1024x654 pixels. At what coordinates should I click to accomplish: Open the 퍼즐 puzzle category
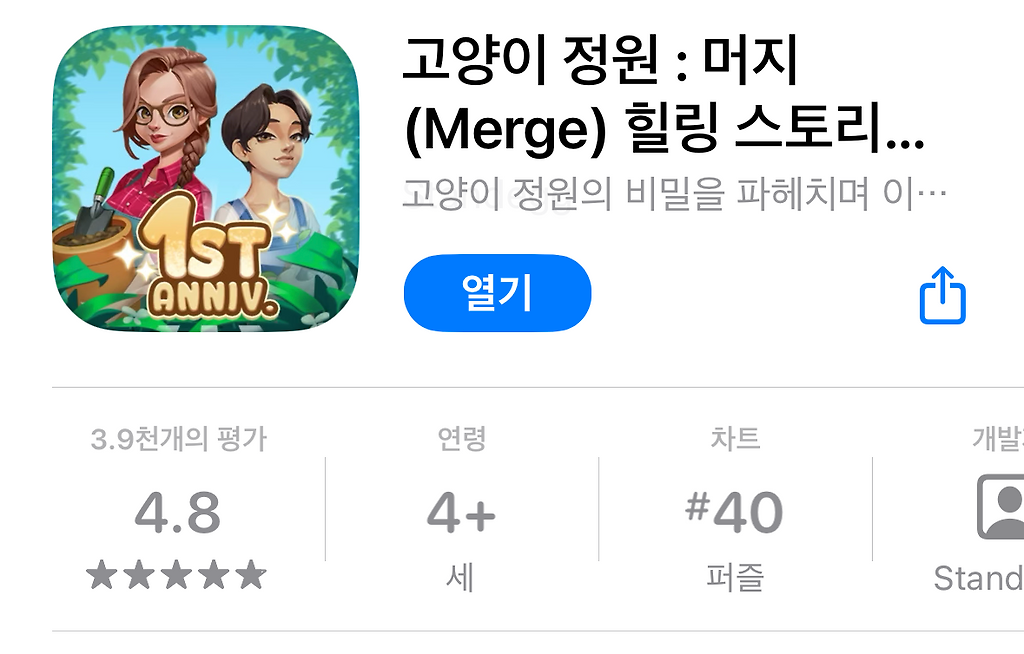click(x=735, y=578)
